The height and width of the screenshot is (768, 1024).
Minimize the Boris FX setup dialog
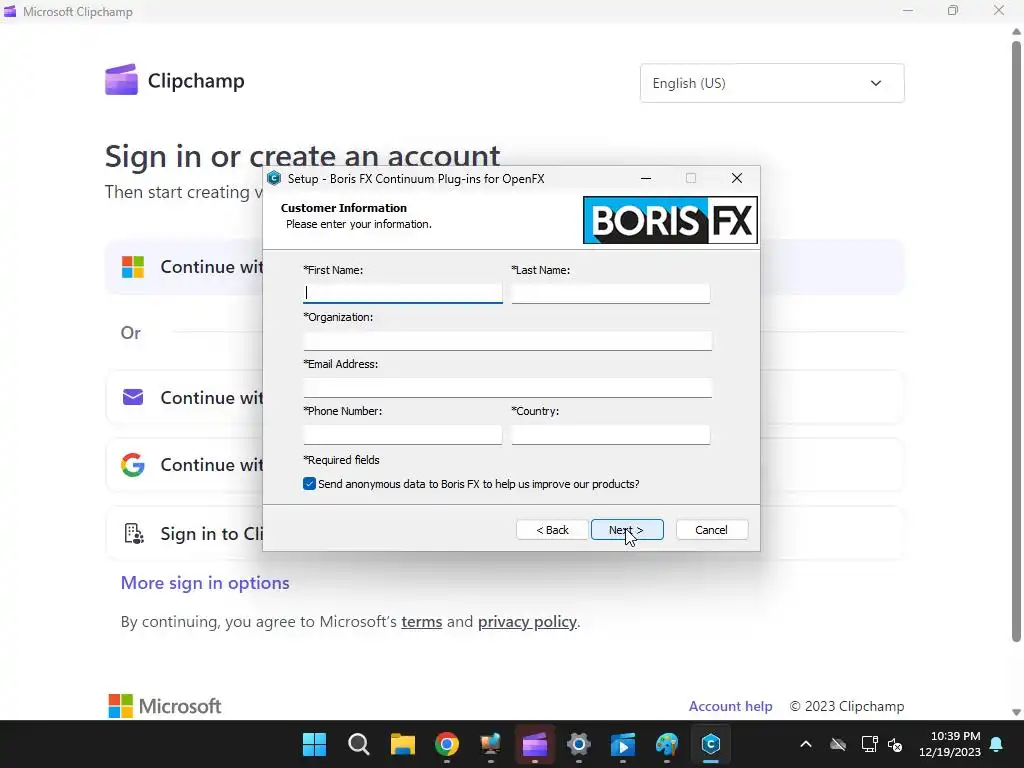pos(646,178)
